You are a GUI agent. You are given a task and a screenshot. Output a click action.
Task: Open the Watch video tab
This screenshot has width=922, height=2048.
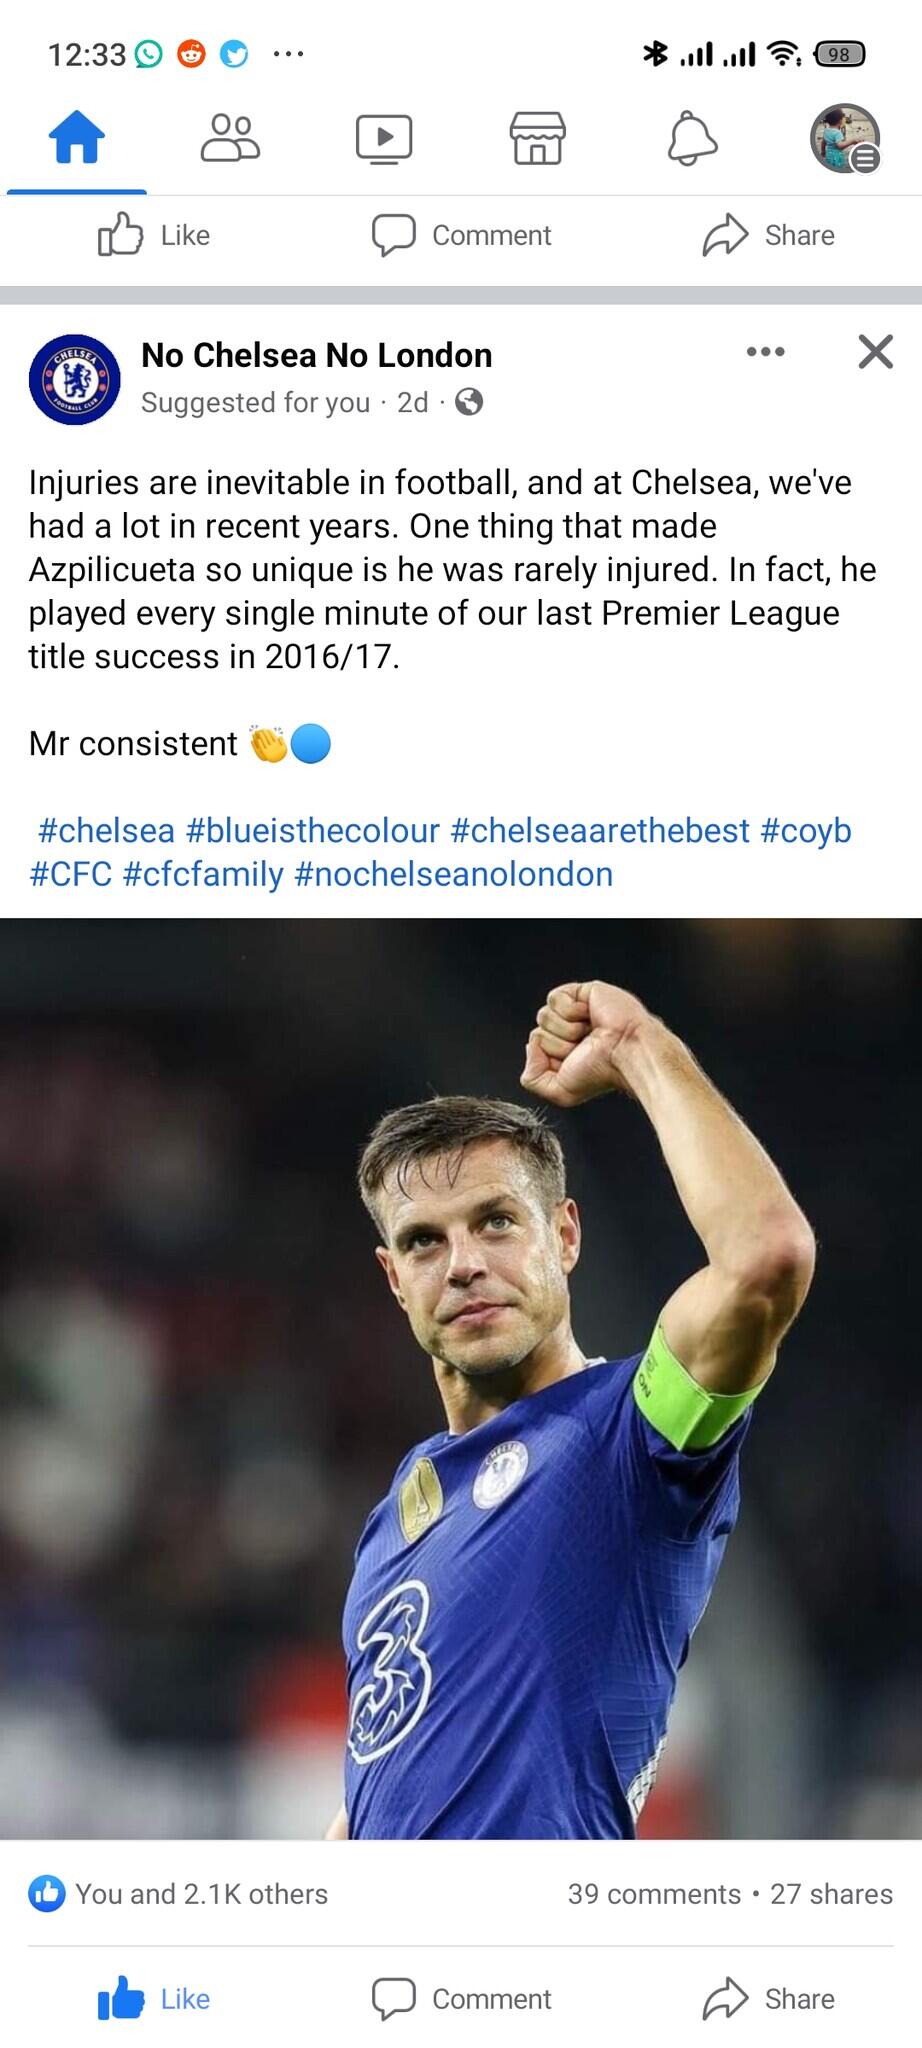click(x=384, y=138)
